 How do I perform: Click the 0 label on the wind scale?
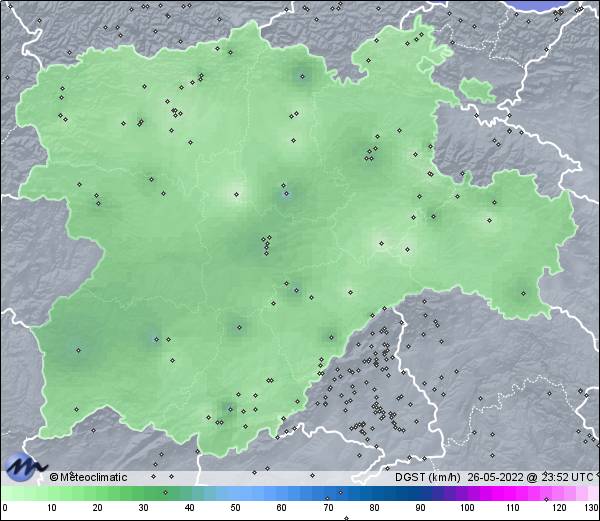pos(5,508)
